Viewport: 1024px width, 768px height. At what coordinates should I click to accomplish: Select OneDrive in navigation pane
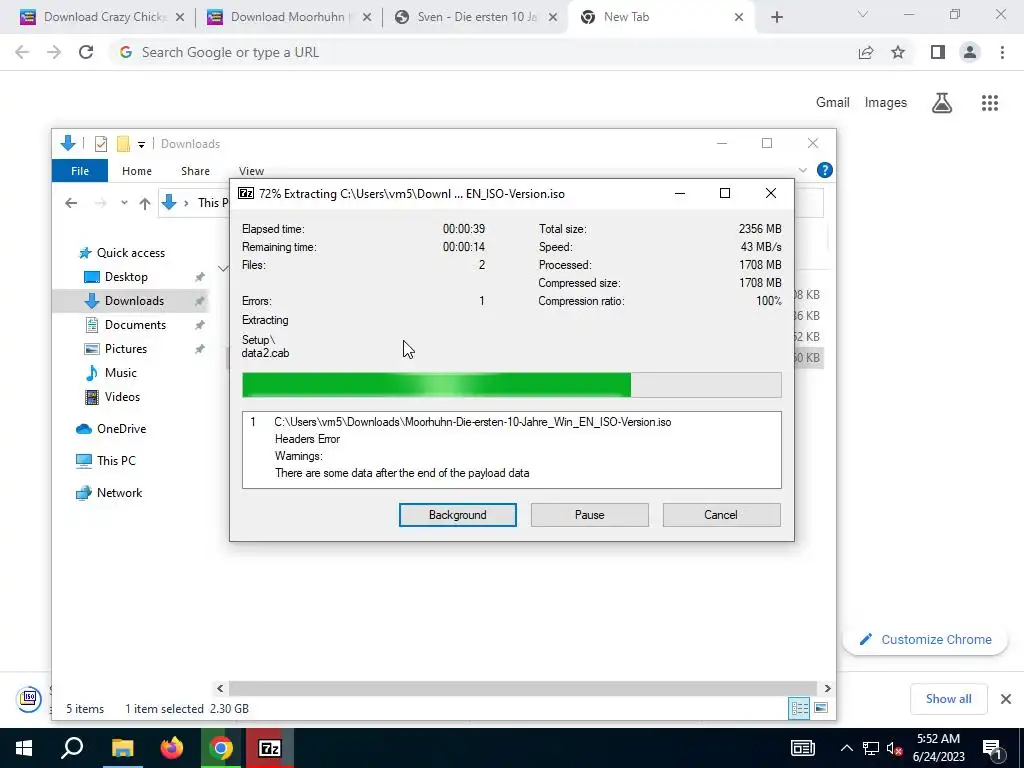[x=121, y=429]
